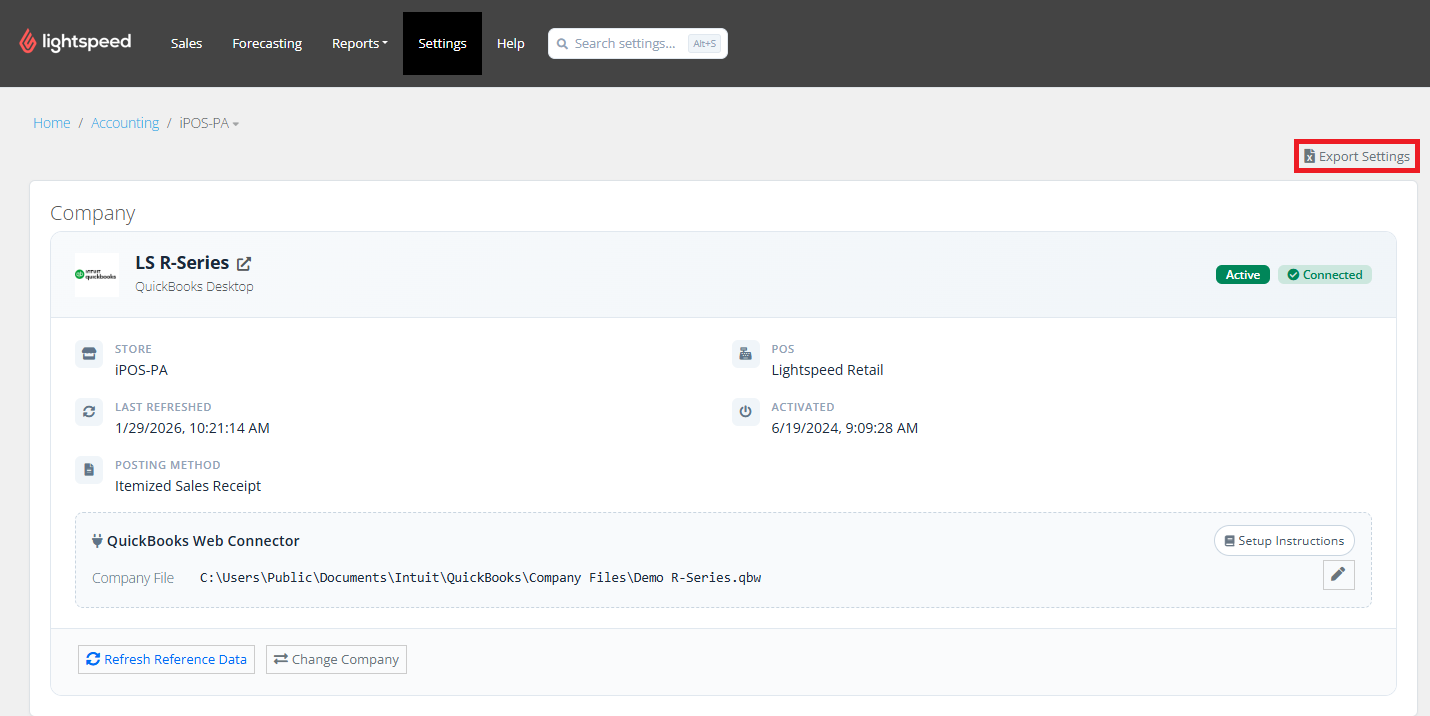Click the Lightspeed flame logo

pyautogui.click(x=28, y=42)
